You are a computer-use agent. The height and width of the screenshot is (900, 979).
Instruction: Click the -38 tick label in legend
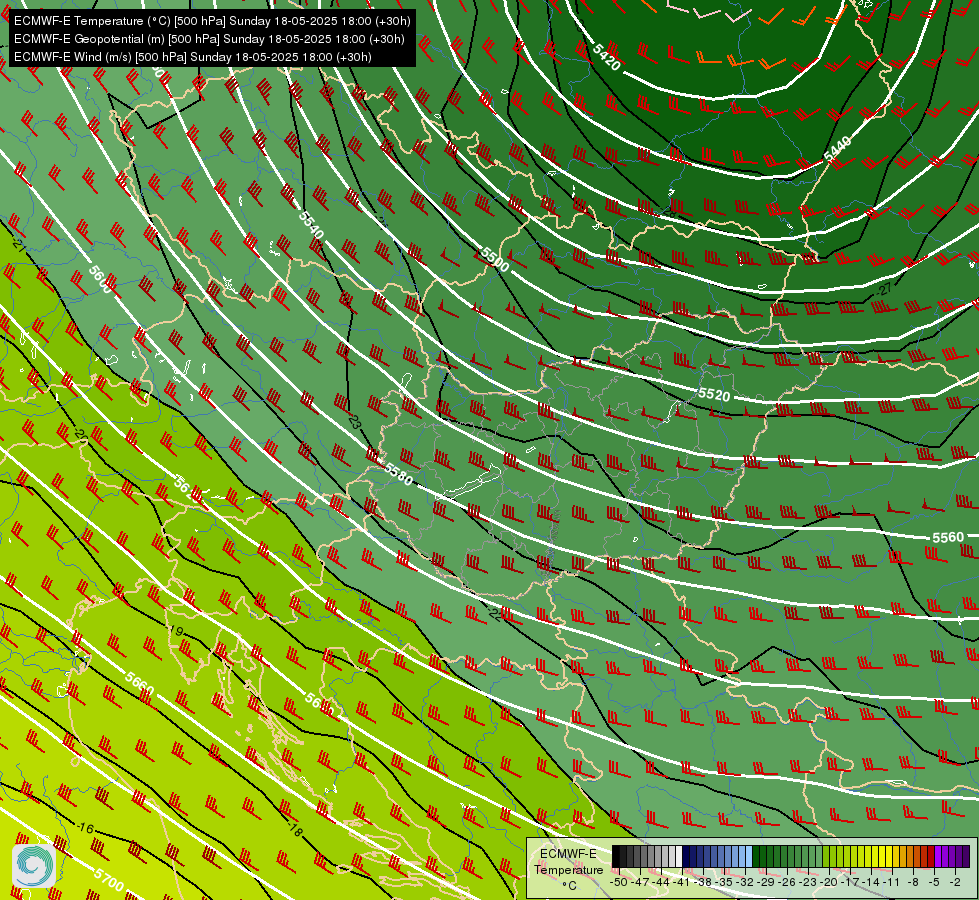(x=703, y=882)
